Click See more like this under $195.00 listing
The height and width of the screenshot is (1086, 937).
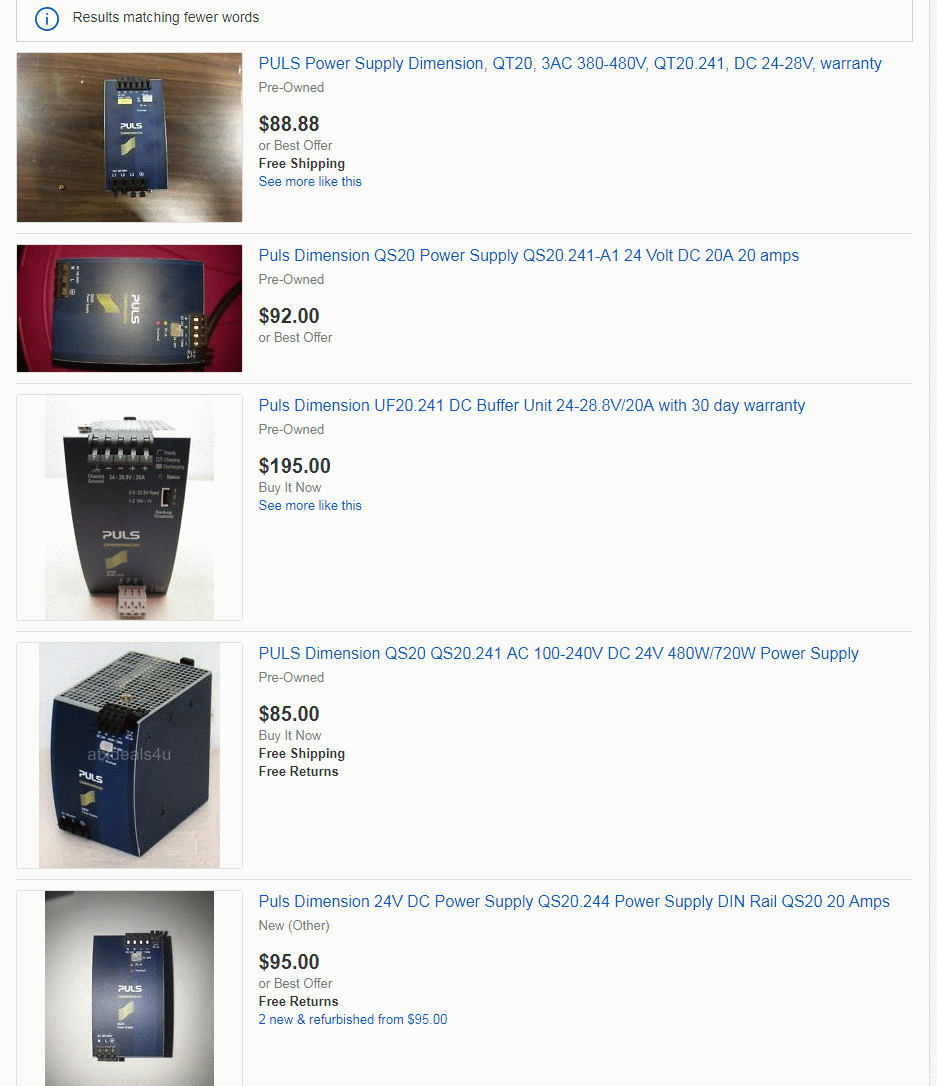pos(310,506)
